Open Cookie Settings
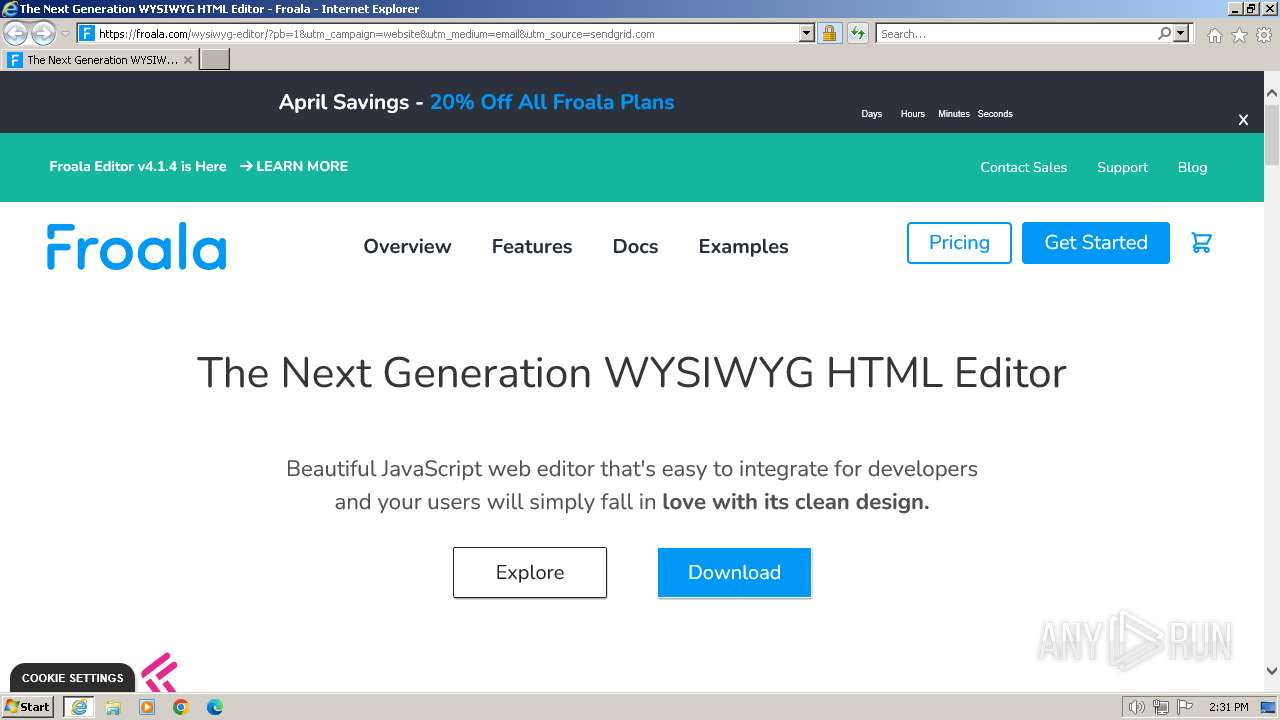Viewport: 1280px width, 720px height. click(x=72, y=678)
